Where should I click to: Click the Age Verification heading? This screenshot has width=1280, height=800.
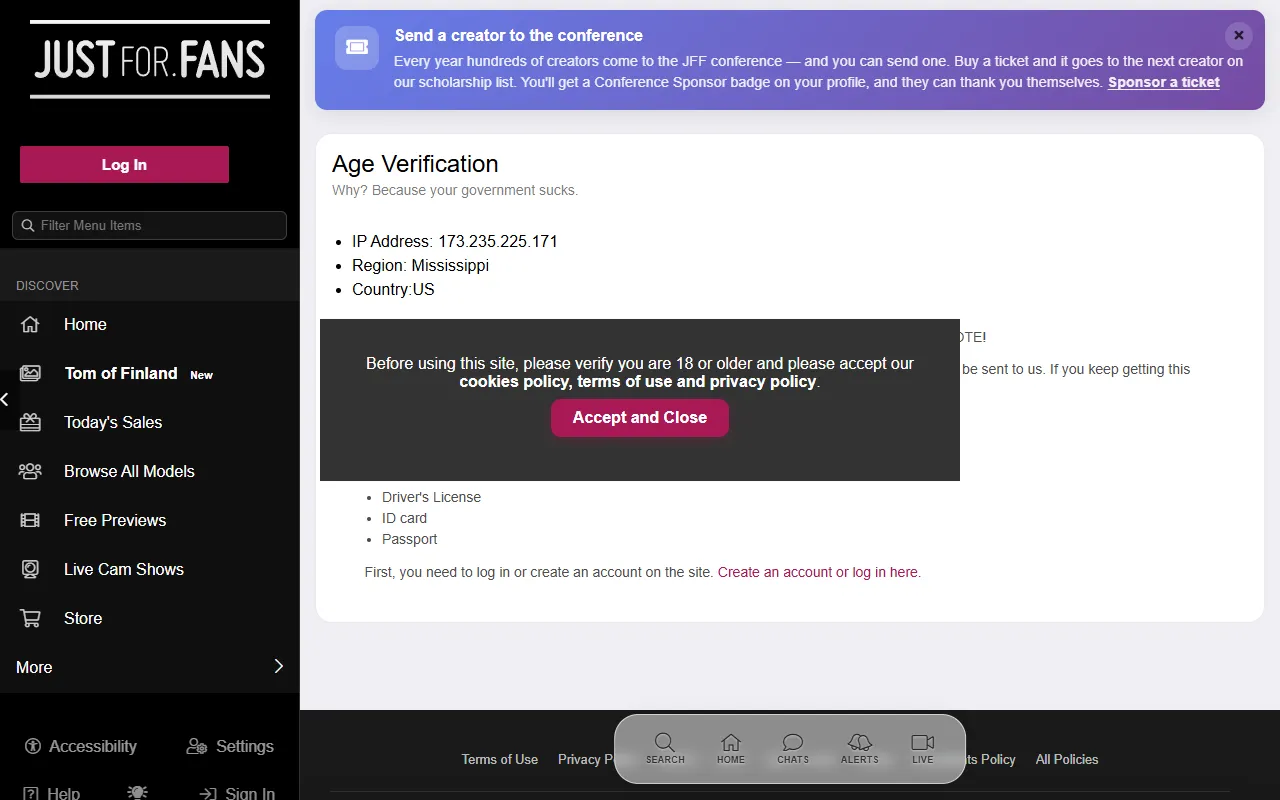pos(415,164)
